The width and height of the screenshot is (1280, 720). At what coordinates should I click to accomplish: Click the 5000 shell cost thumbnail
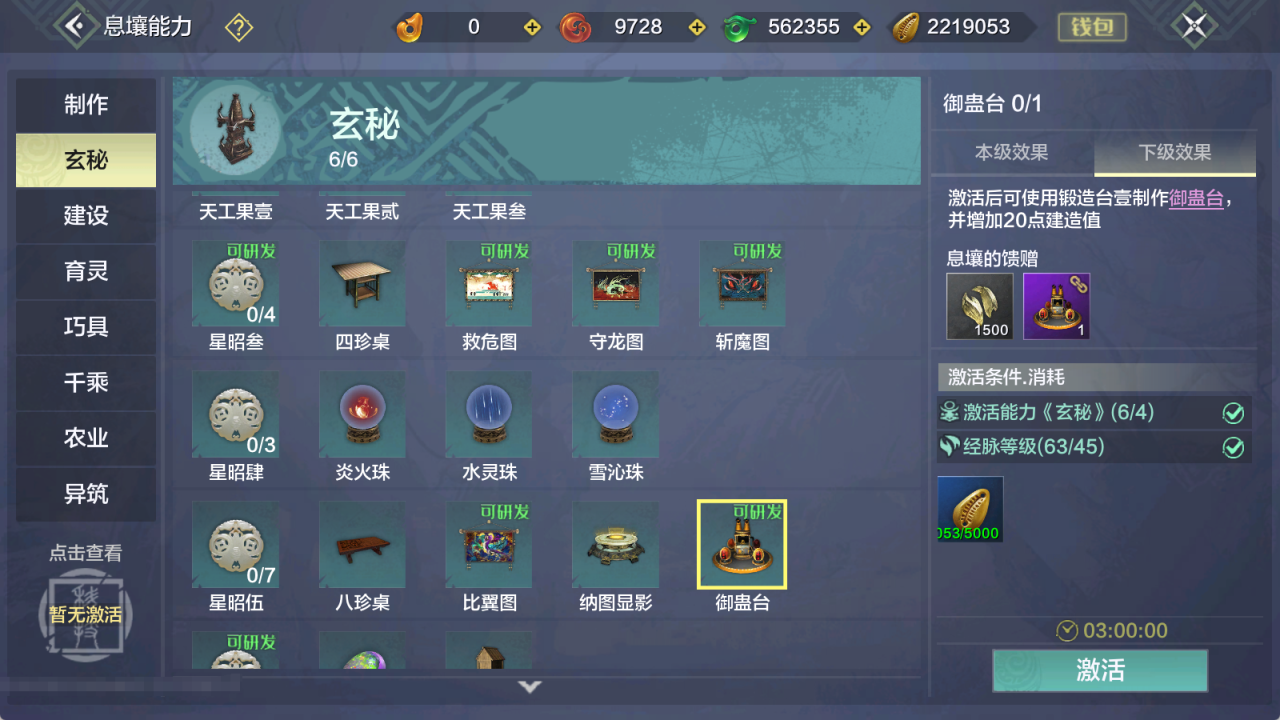(x=970, y=510)
